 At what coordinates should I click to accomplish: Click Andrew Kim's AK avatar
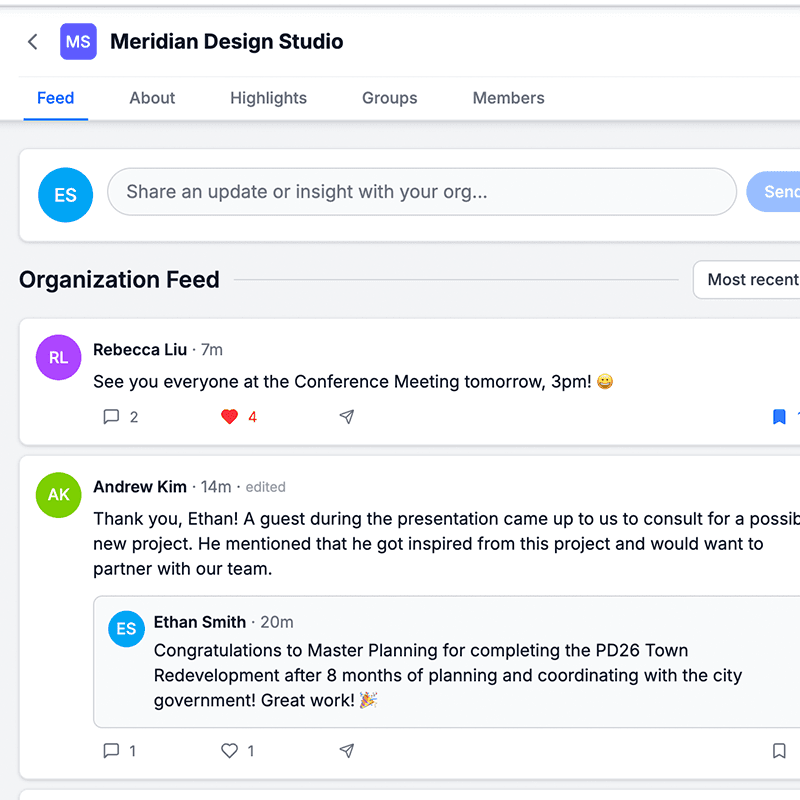pos(58,495)
